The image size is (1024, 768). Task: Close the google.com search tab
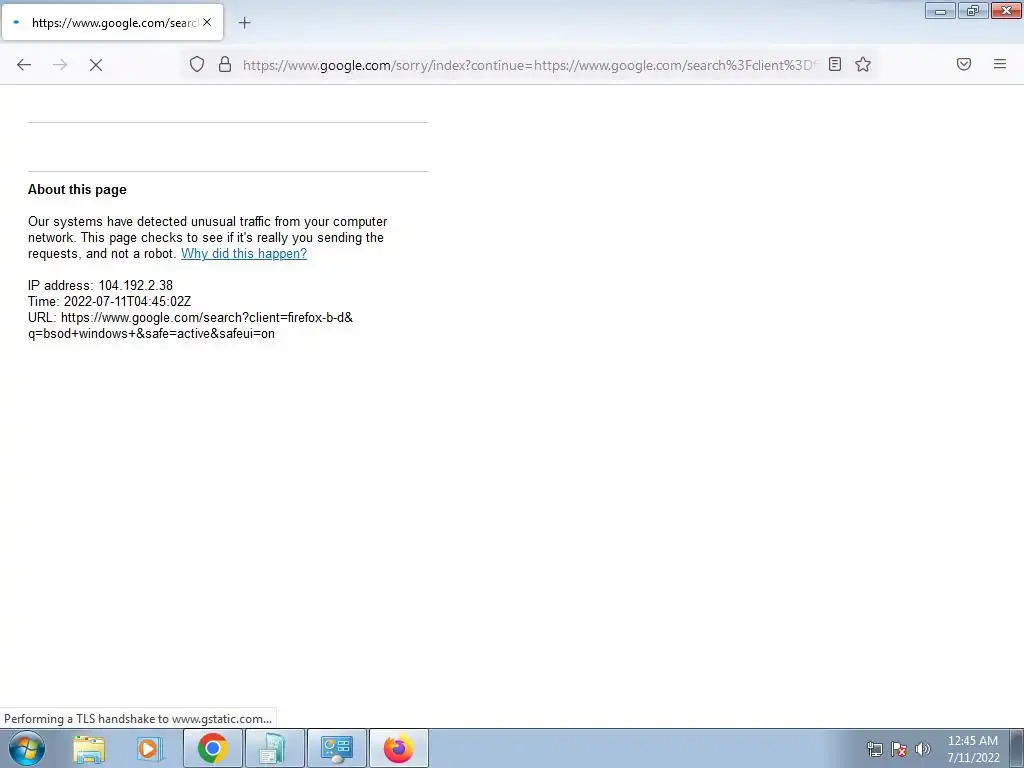pyautogui.click(x=207, y=22)
